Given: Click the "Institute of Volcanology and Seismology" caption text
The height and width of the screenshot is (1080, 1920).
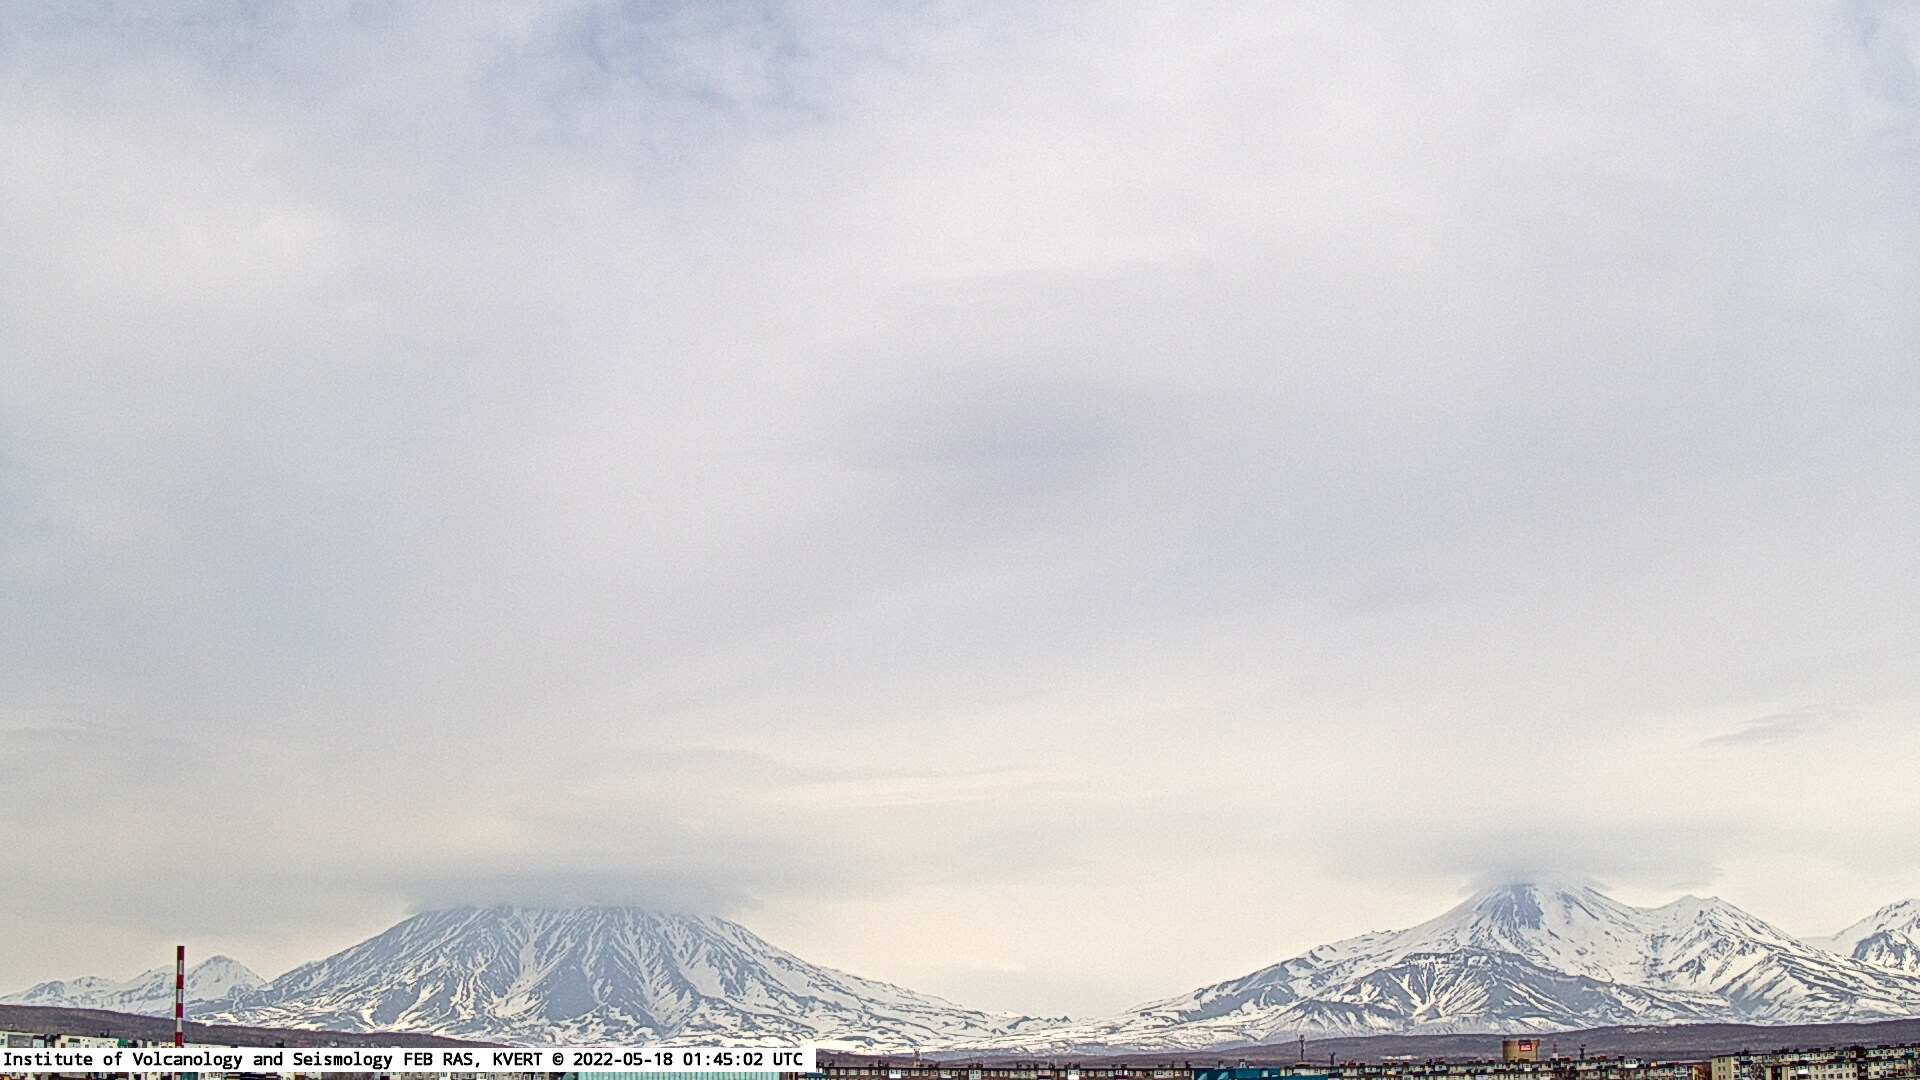Looking at the screenshot, I should click(198, 1060).
